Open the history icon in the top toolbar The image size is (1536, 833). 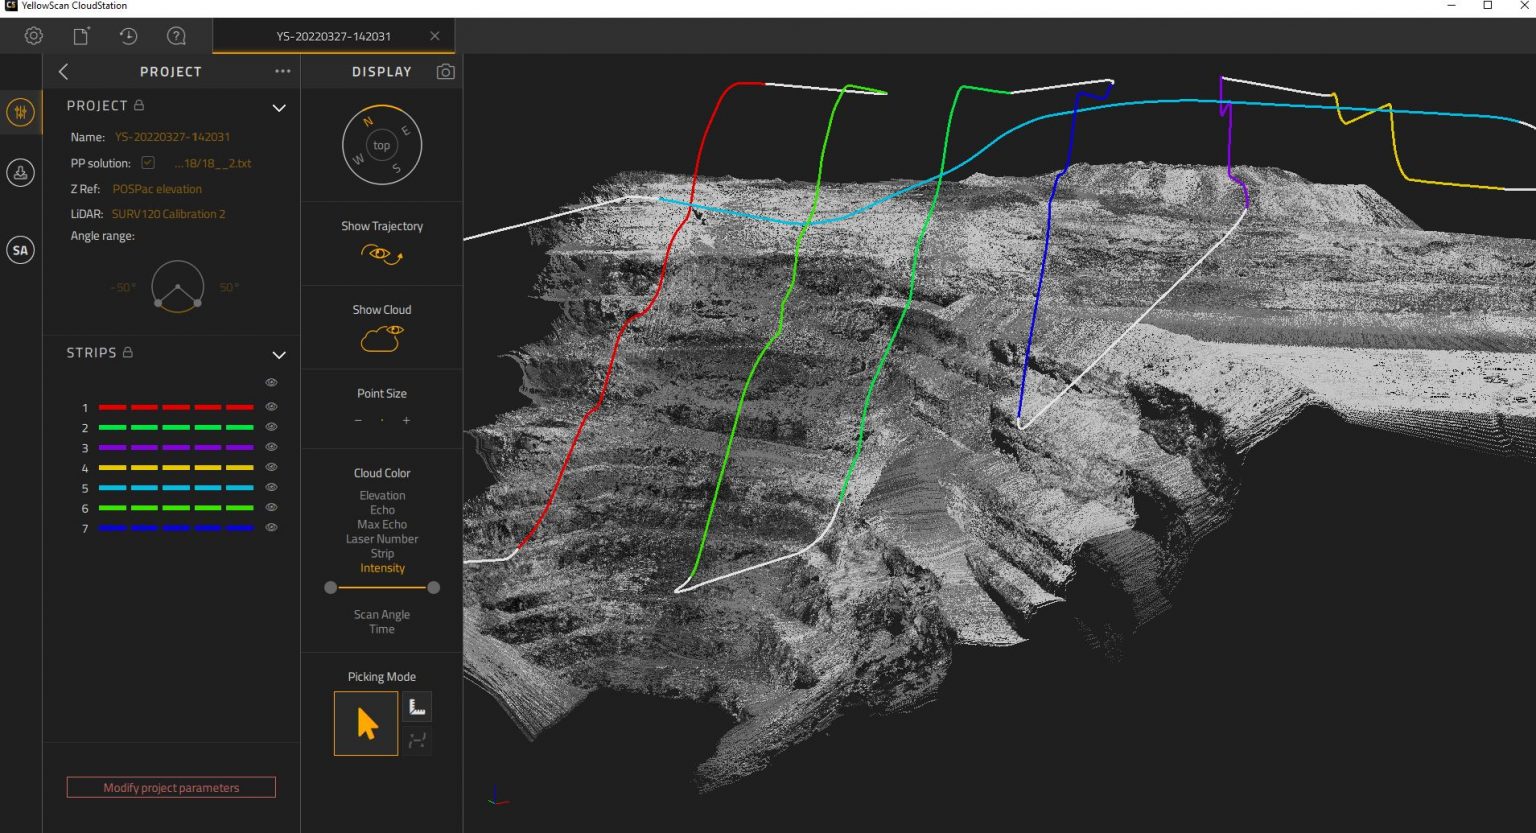[127, 35]
